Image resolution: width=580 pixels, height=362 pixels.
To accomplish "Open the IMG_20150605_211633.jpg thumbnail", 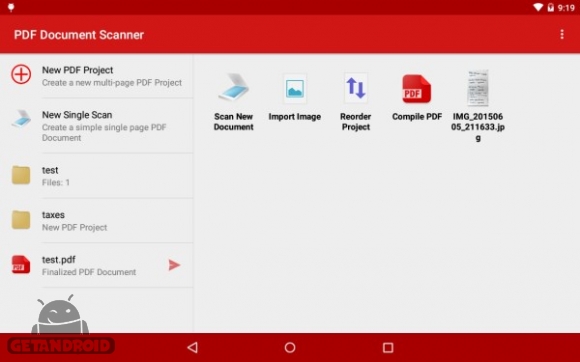I will [478, 88].
